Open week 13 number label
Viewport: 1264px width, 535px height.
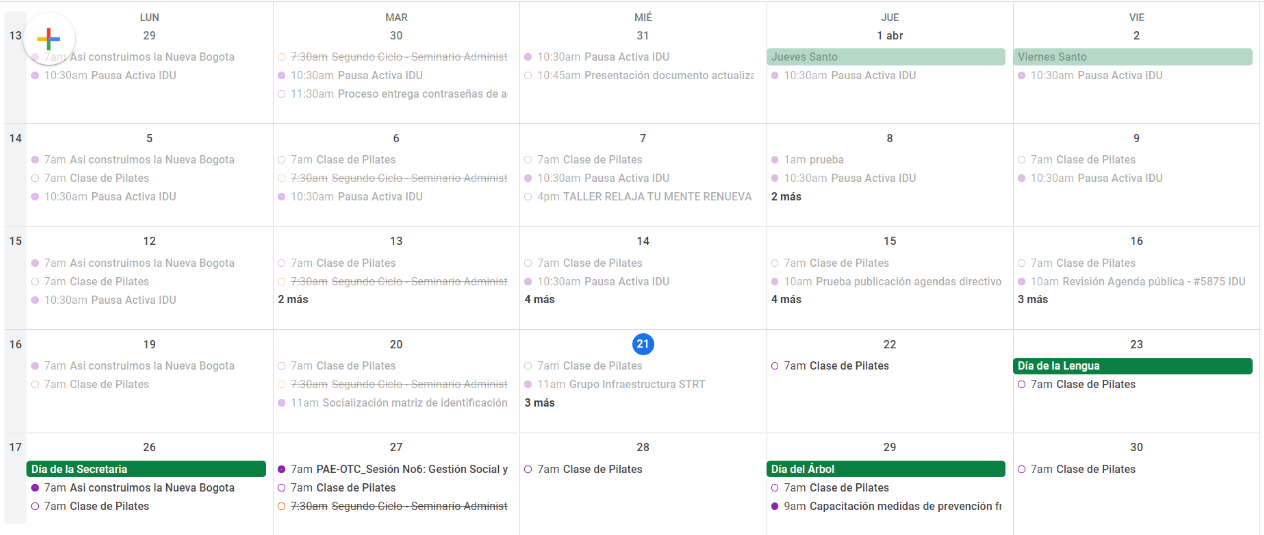pyautogui.click(x=15, y=36)
